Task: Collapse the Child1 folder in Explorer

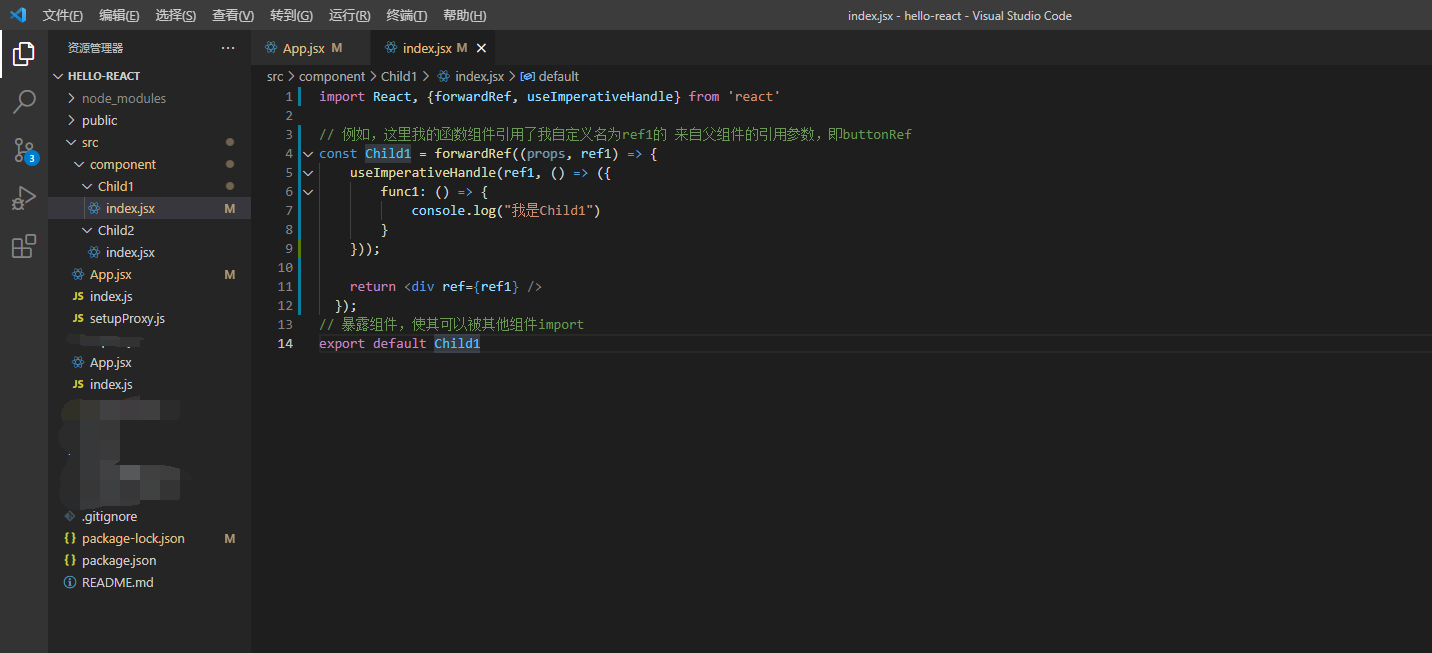Action: (88, 186)
